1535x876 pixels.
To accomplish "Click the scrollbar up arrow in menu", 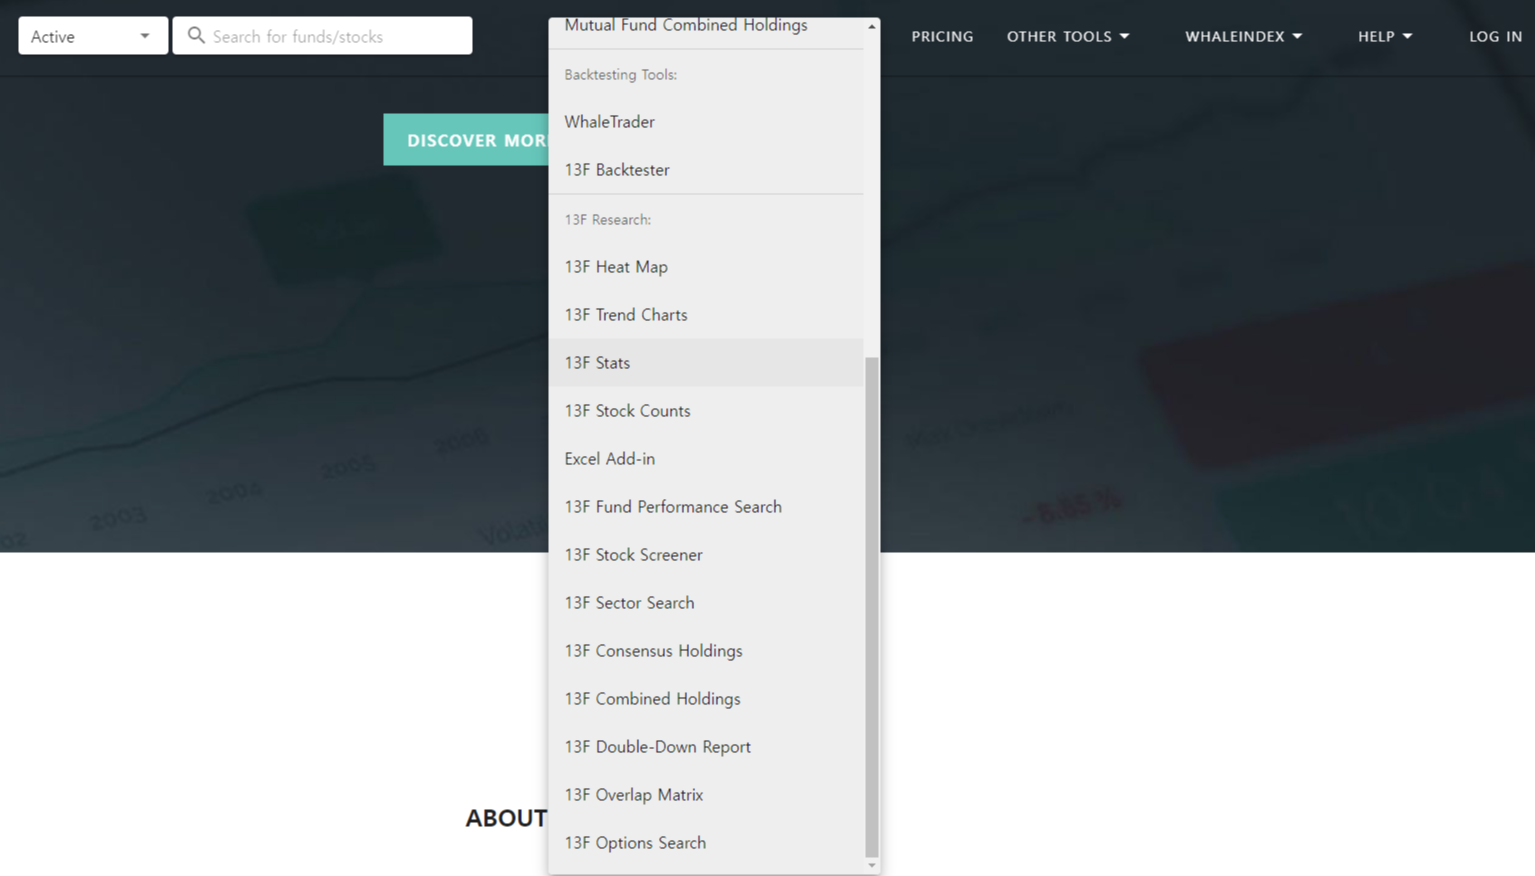I will [872, 26].
